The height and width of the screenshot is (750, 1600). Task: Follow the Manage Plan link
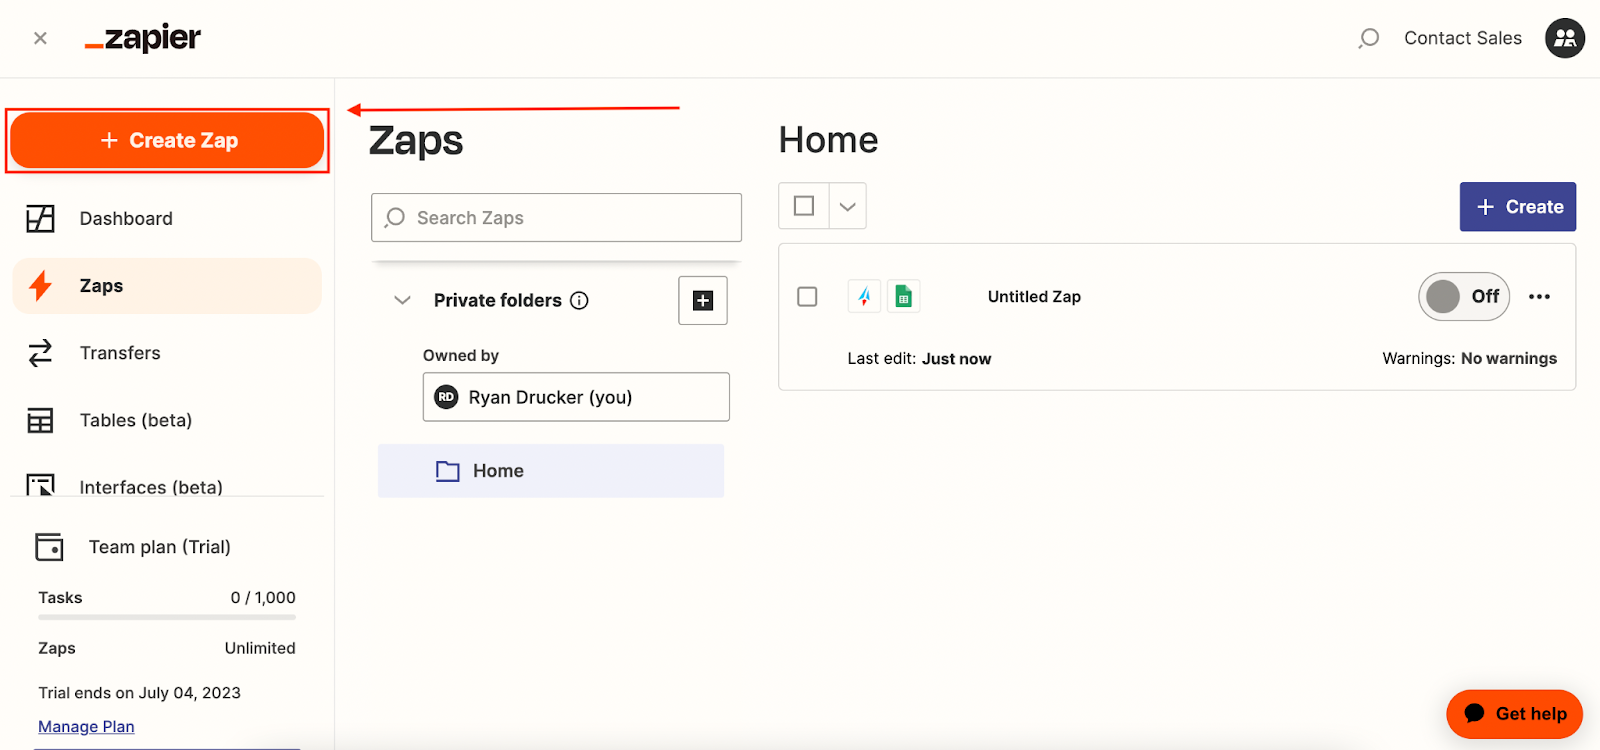click(86, 726)
